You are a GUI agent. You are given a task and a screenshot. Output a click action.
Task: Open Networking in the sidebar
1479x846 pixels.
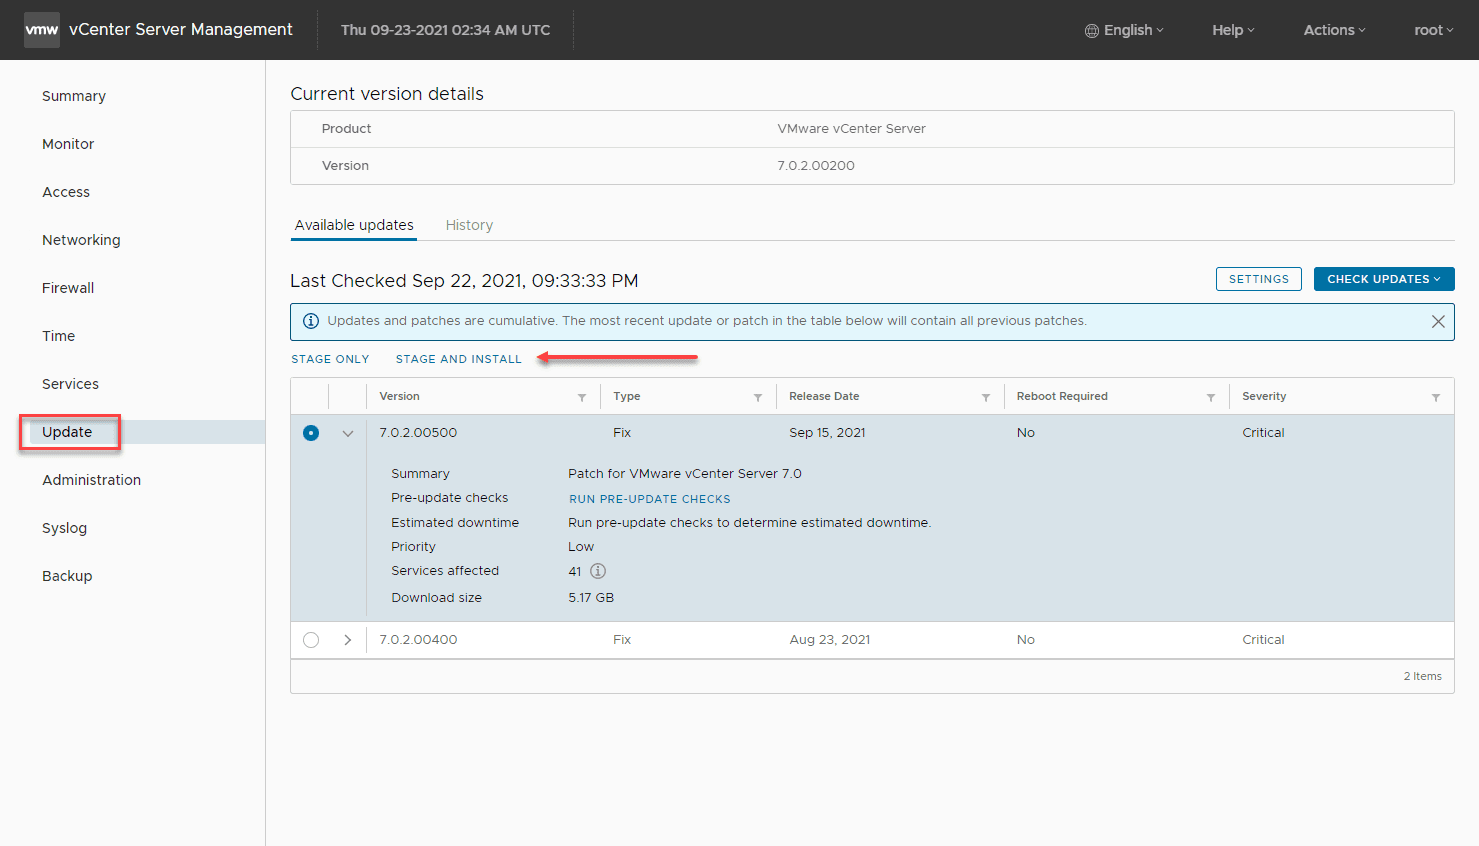click(81, 240)
